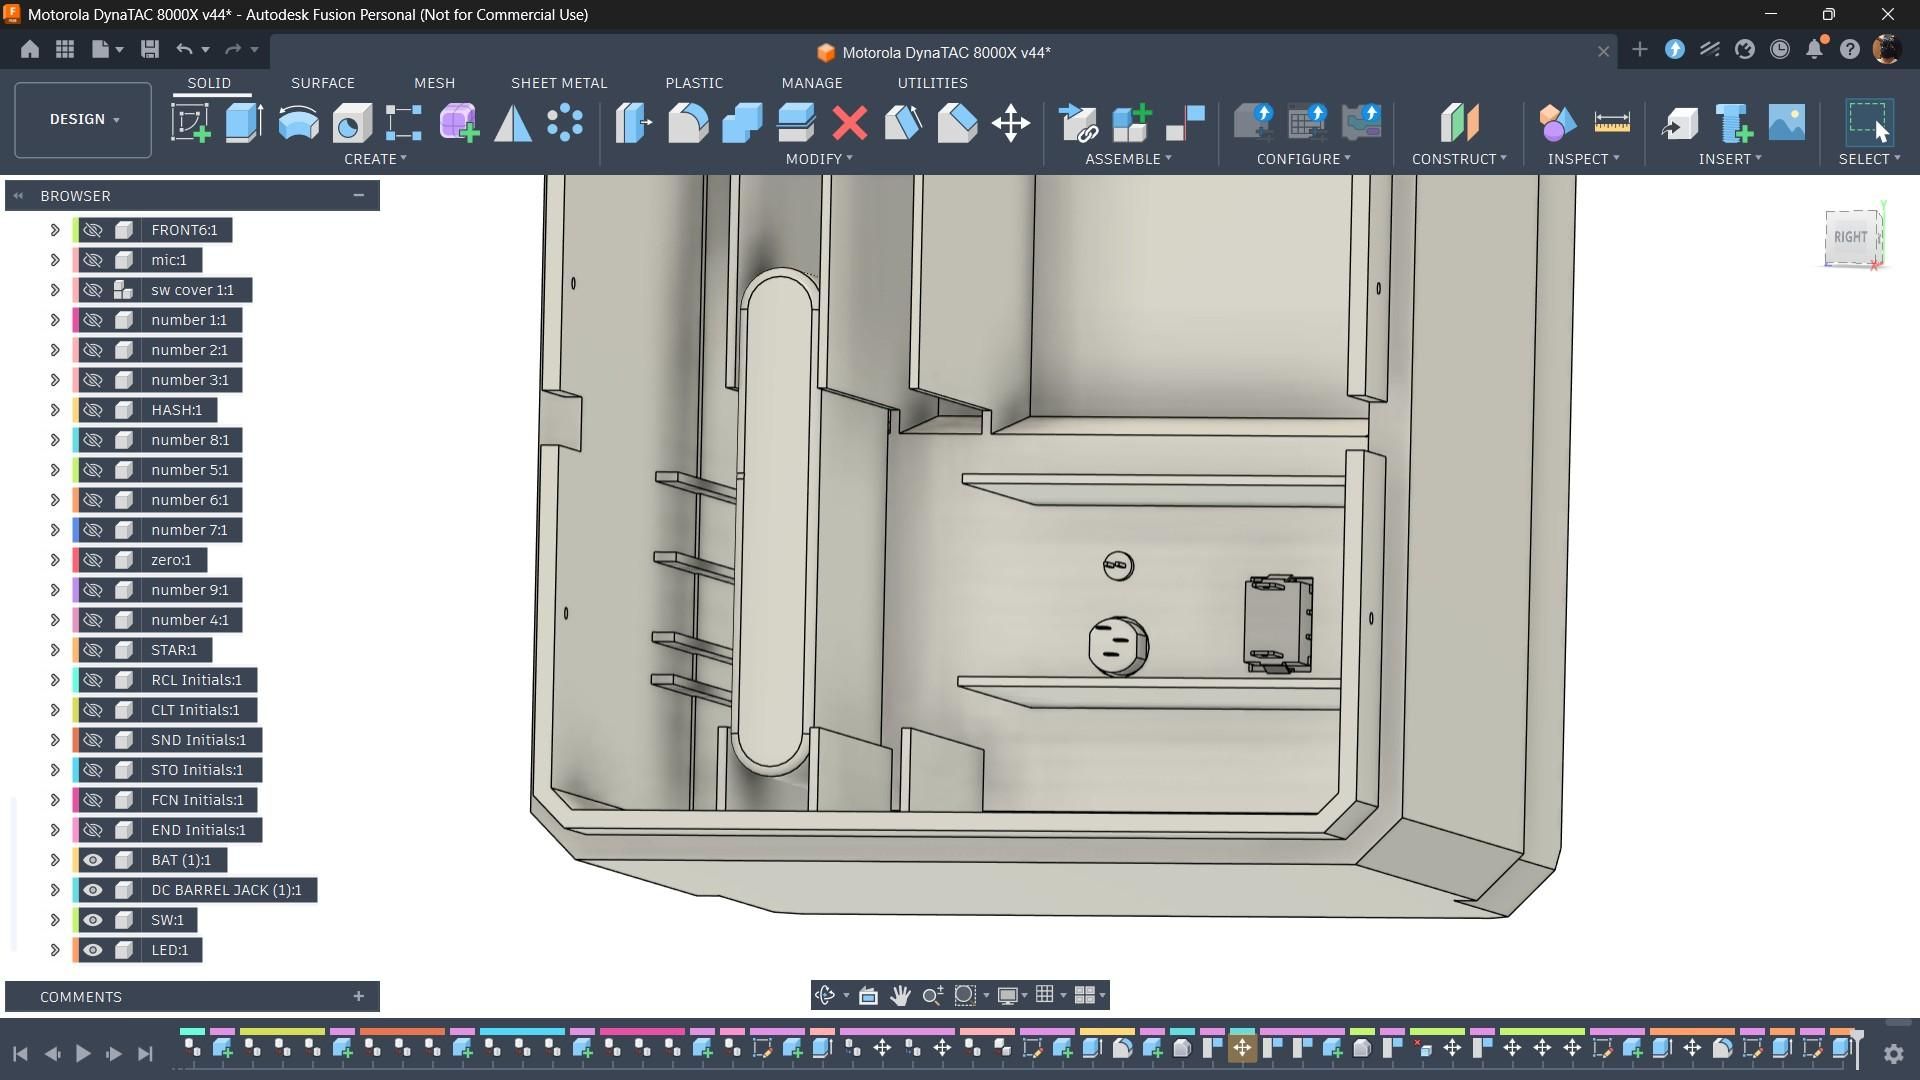
Task: Click the window Select tool icon
Action: [x=1869, y=123]
